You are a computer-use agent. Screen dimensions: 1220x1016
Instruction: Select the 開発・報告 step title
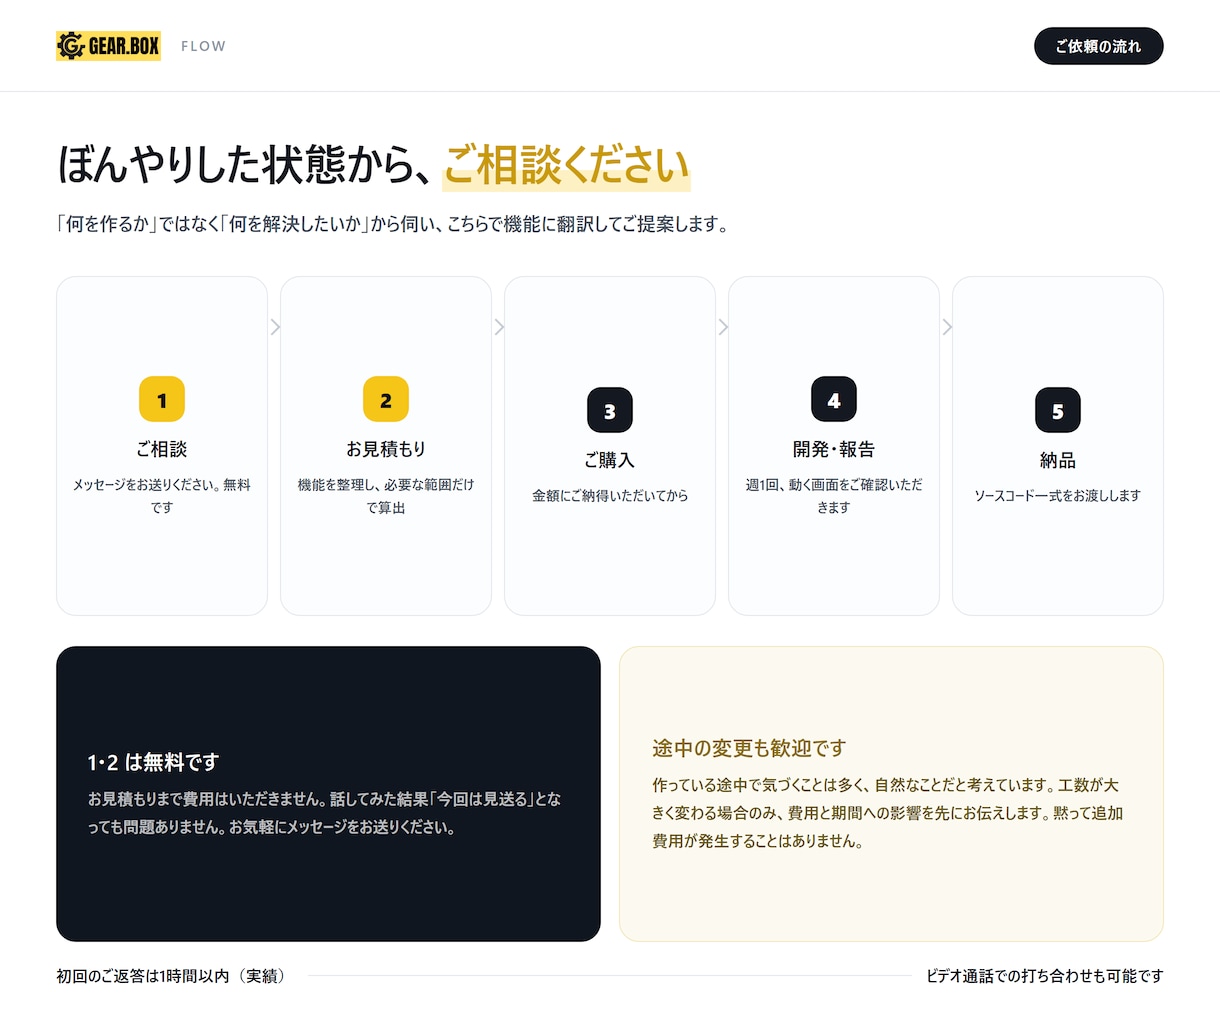(x=834, y=449)
